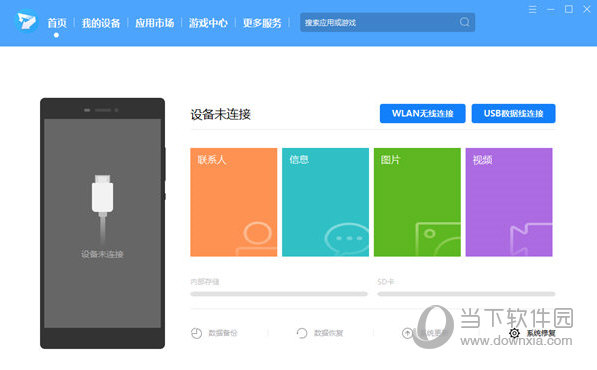Screen dimensions: 597x370
Task: Select the 更多服务 tab
Action: point(262,23)
